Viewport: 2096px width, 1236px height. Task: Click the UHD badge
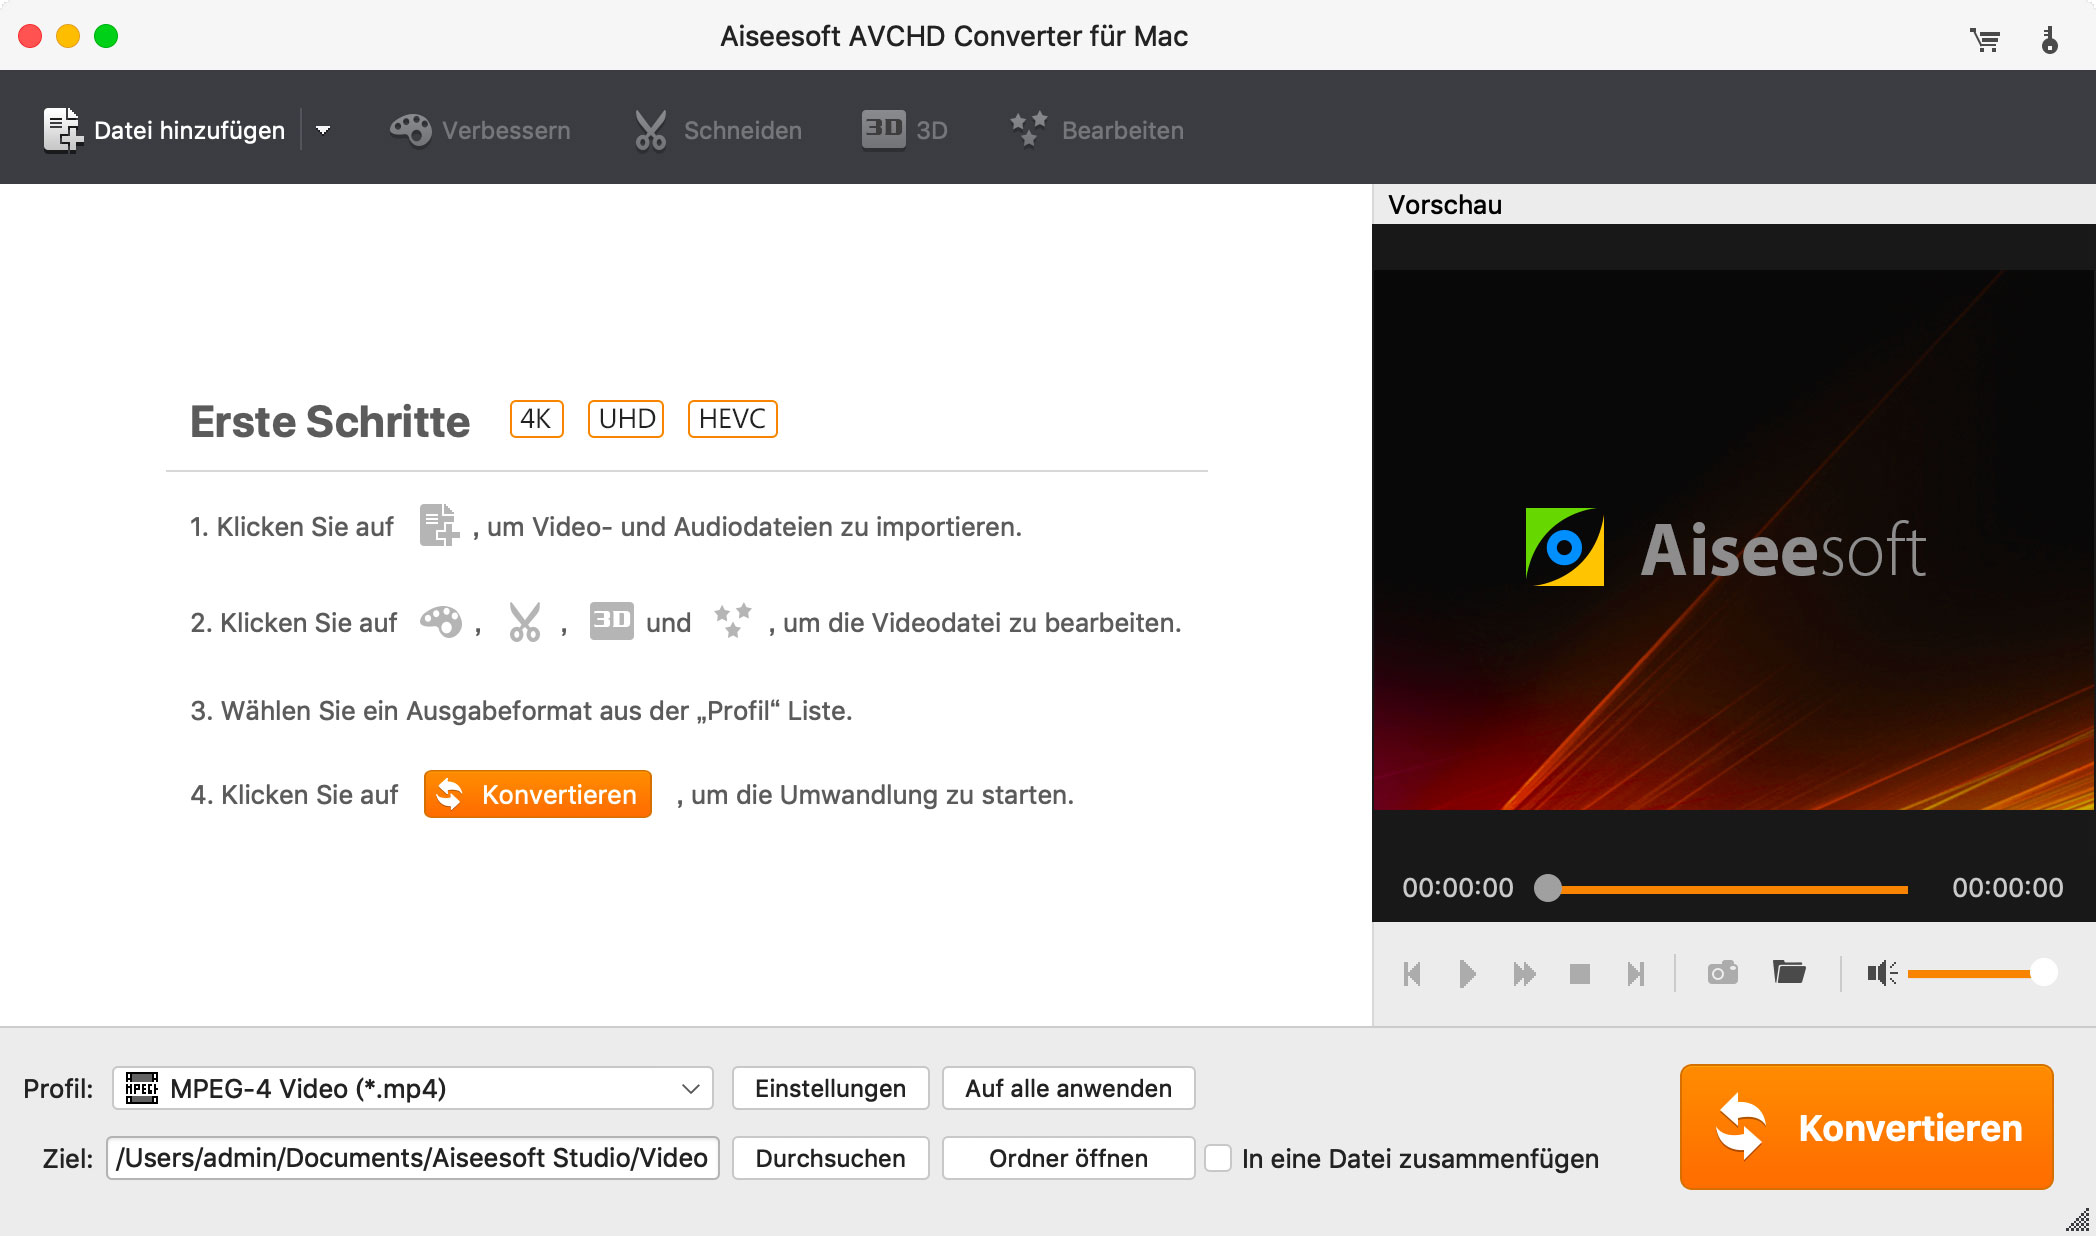(x=626, y=419)
